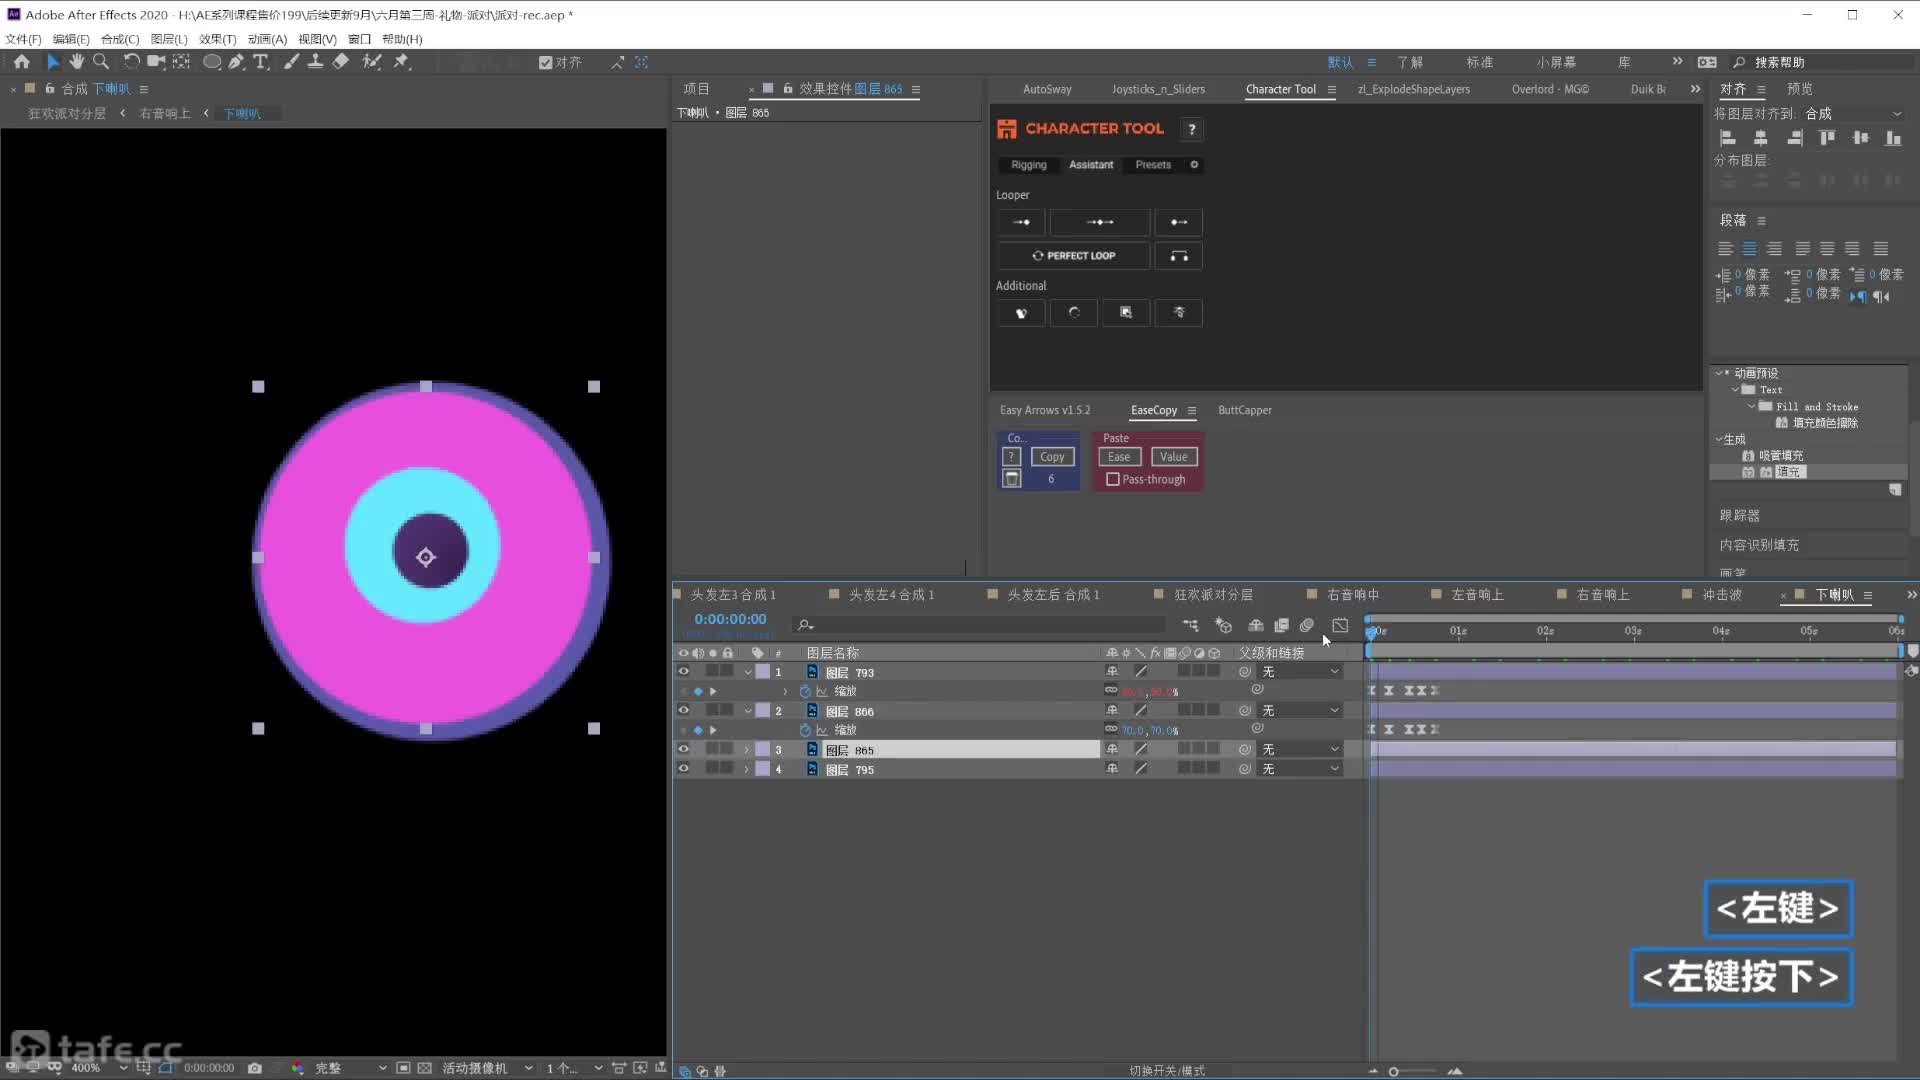Click the Paste Ease button
This screenshot has height=1080, width=1920.
(x=1119, y=457)
